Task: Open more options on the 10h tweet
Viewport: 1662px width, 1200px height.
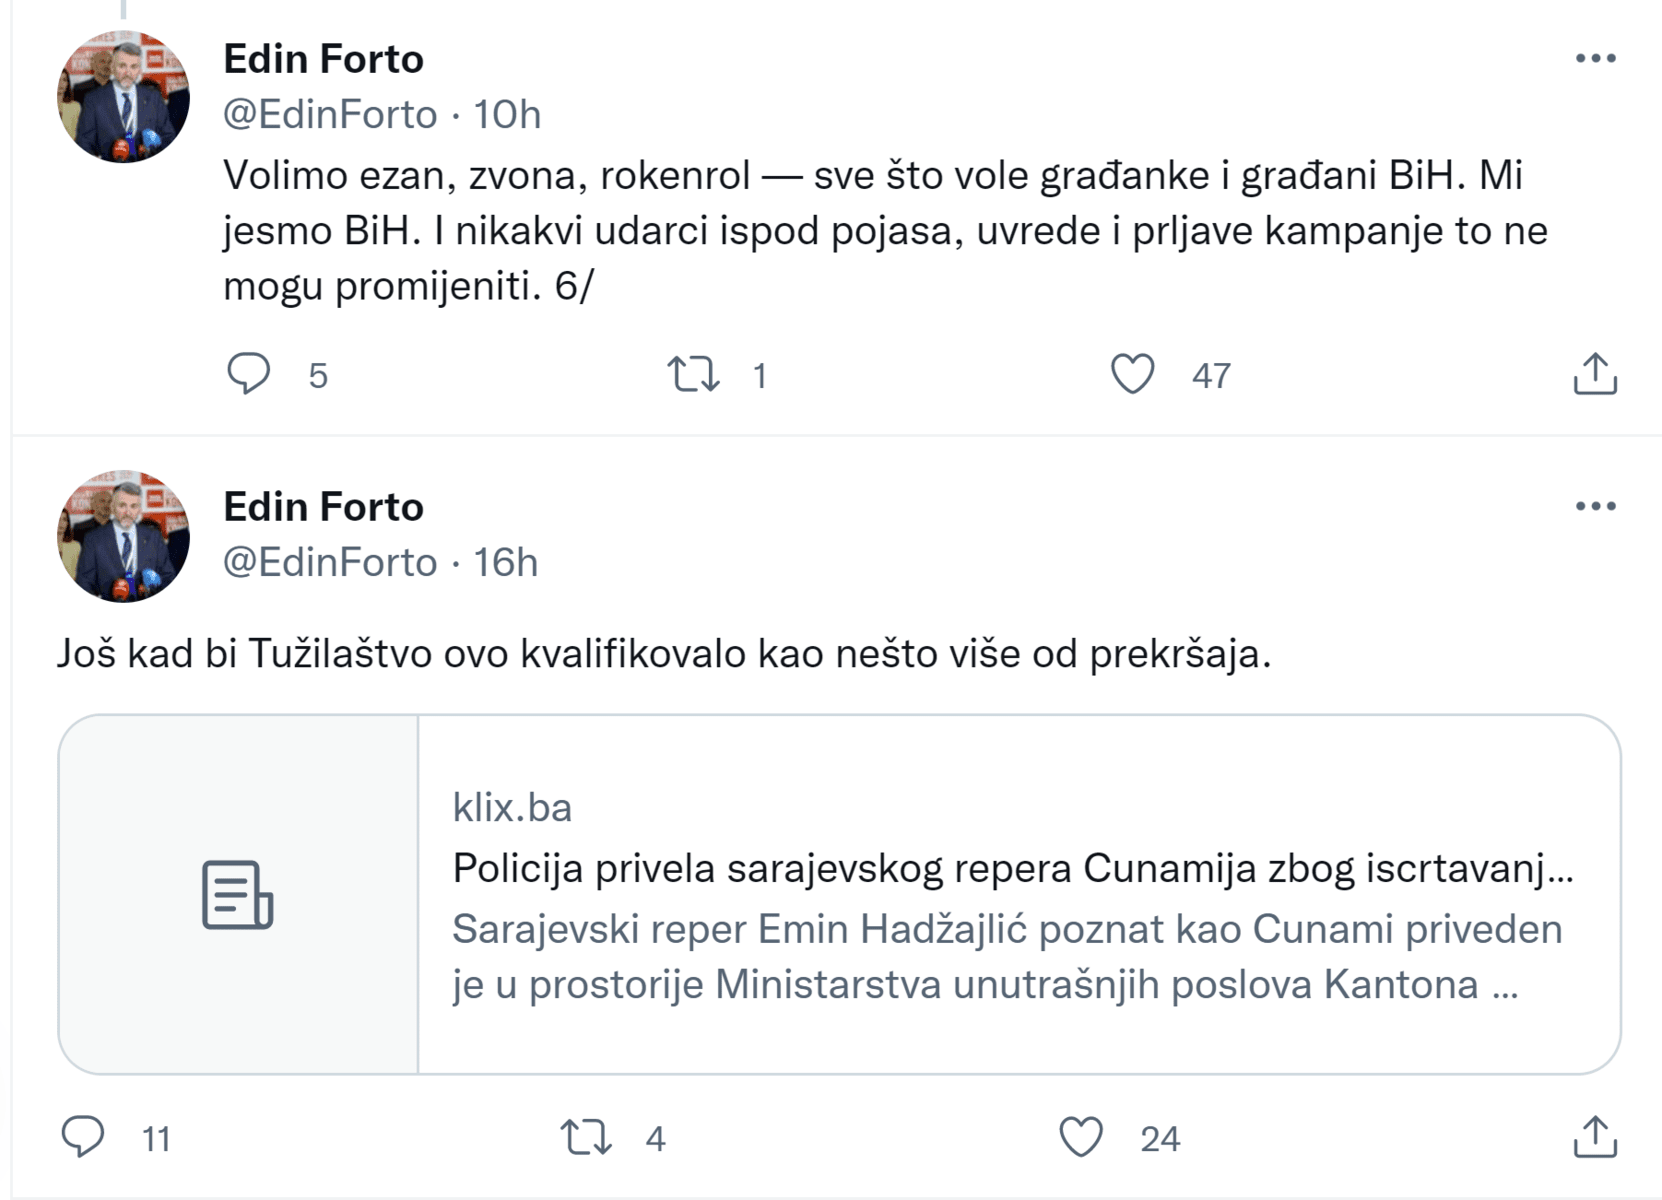Action: [x=1595, y=58]
